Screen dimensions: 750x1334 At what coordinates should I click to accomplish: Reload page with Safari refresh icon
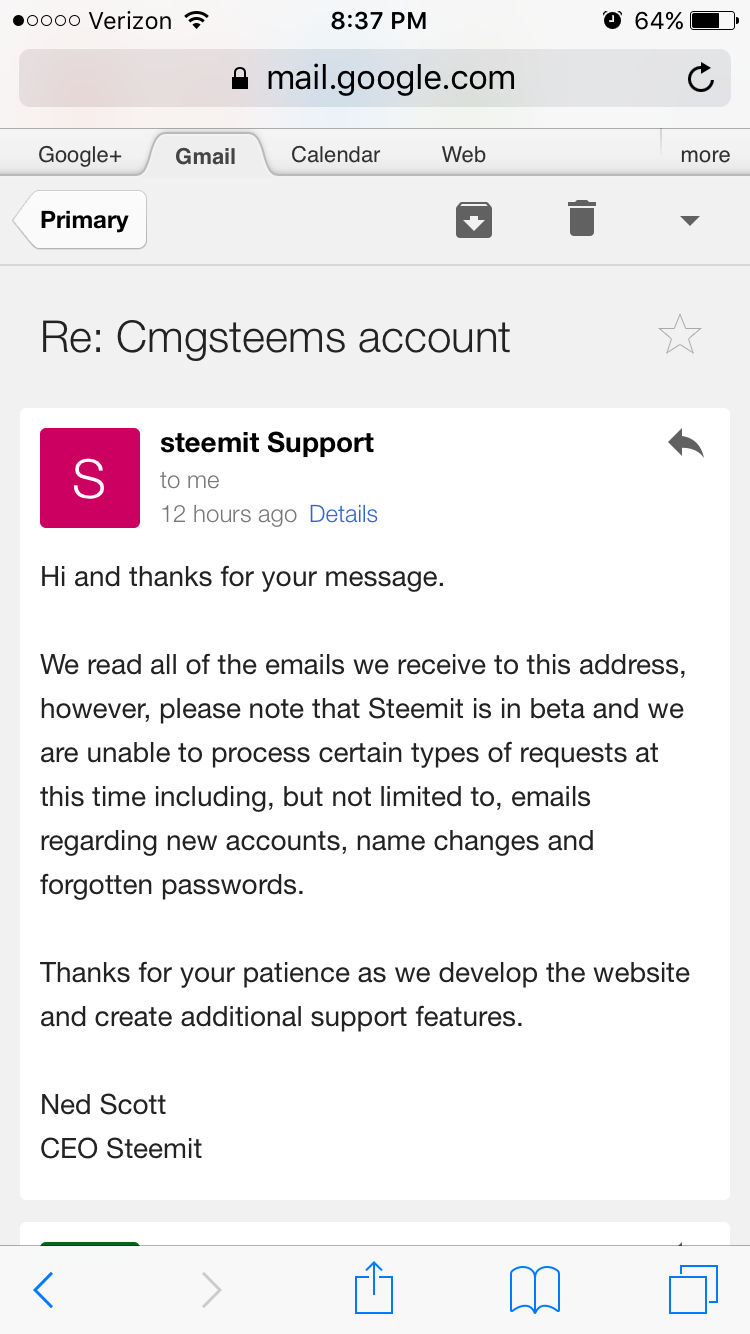coord(701,78)
